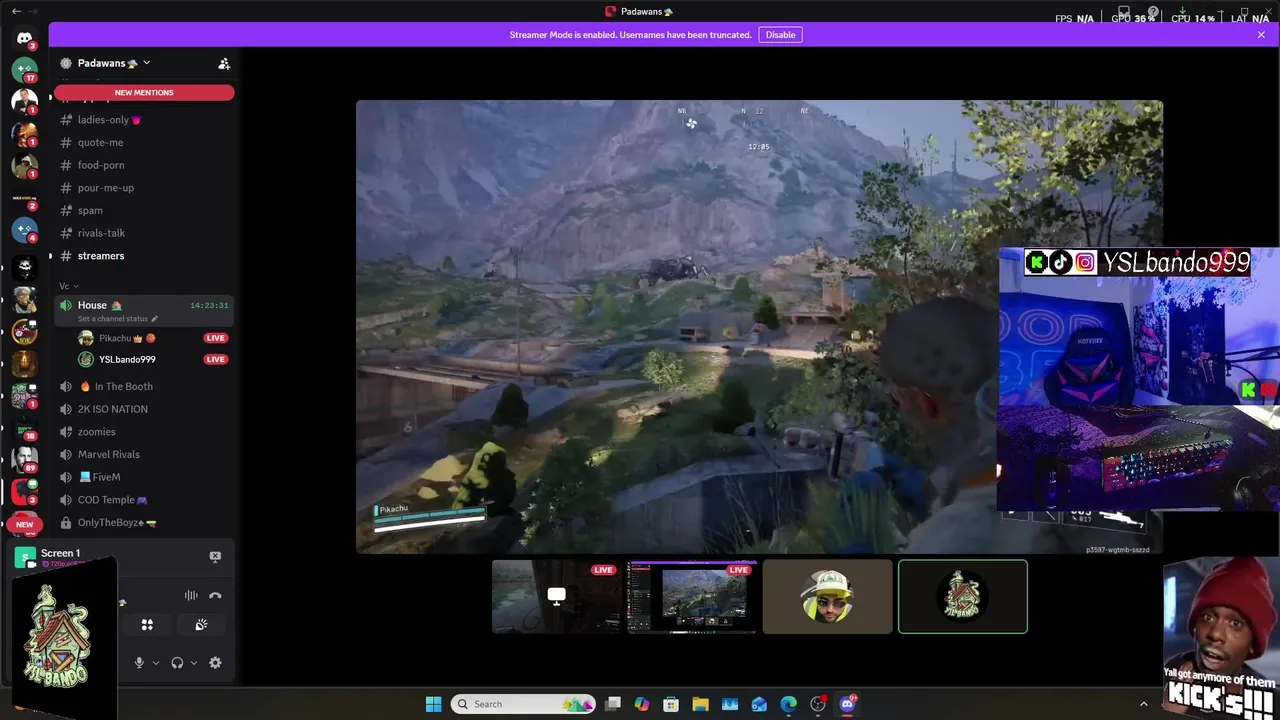The width and height of the screenshot is (1280, 720).
Task: Open Padawans server menu dropdown
Action: (146, 63)
